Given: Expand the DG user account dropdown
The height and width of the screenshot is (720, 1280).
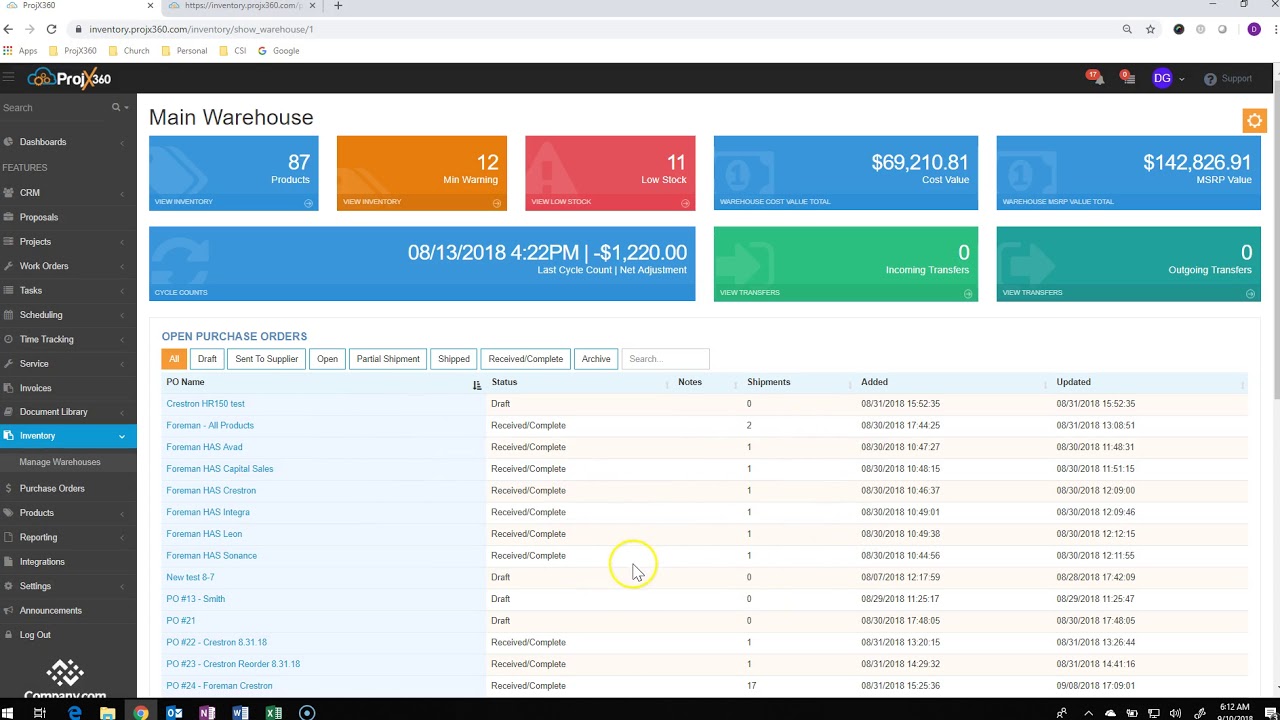Looking at the screenshot, I should (1168, 78).
